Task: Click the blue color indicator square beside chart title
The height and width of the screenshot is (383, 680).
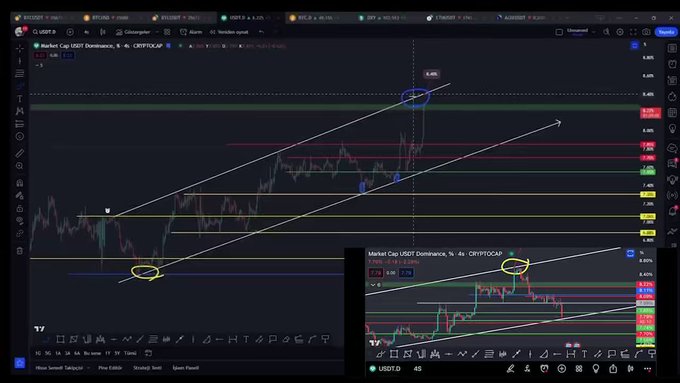Action: pos(169,46)
